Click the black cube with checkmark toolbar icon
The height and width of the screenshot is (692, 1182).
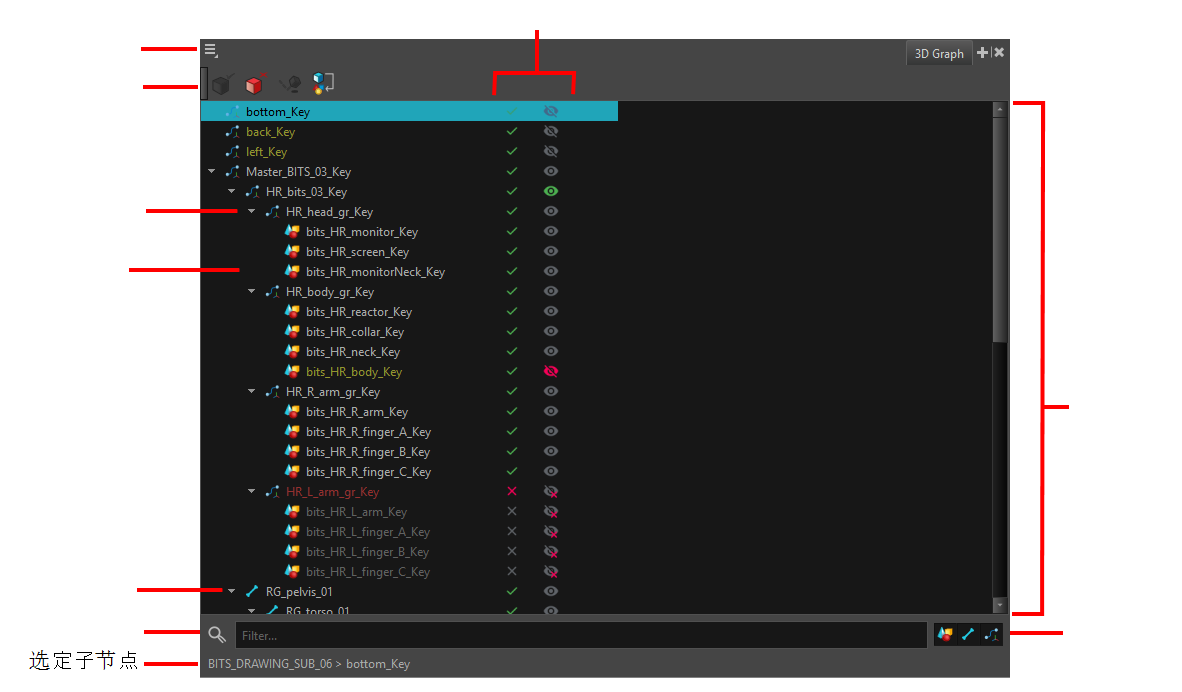click(223, 84)
